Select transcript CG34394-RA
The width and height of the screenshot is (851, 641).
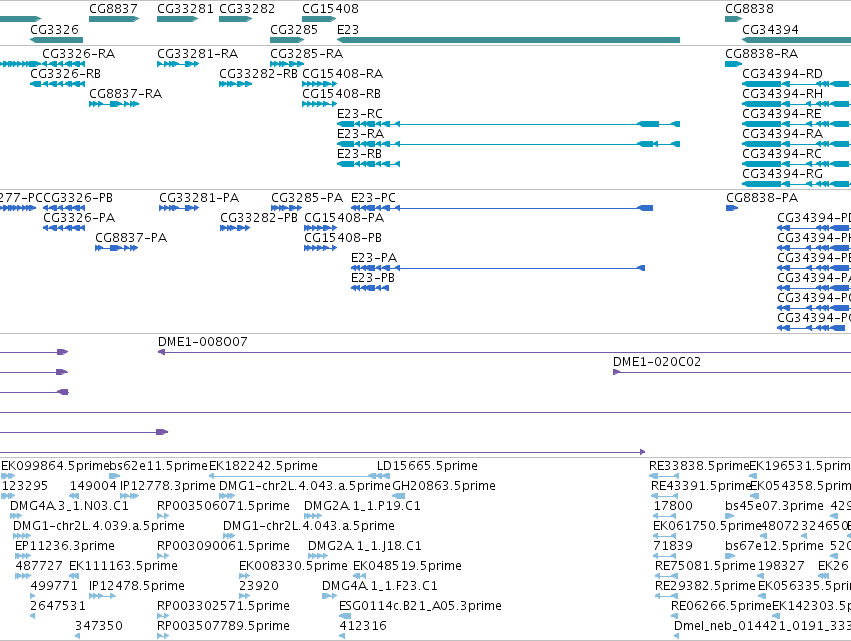tap(796, 144)
